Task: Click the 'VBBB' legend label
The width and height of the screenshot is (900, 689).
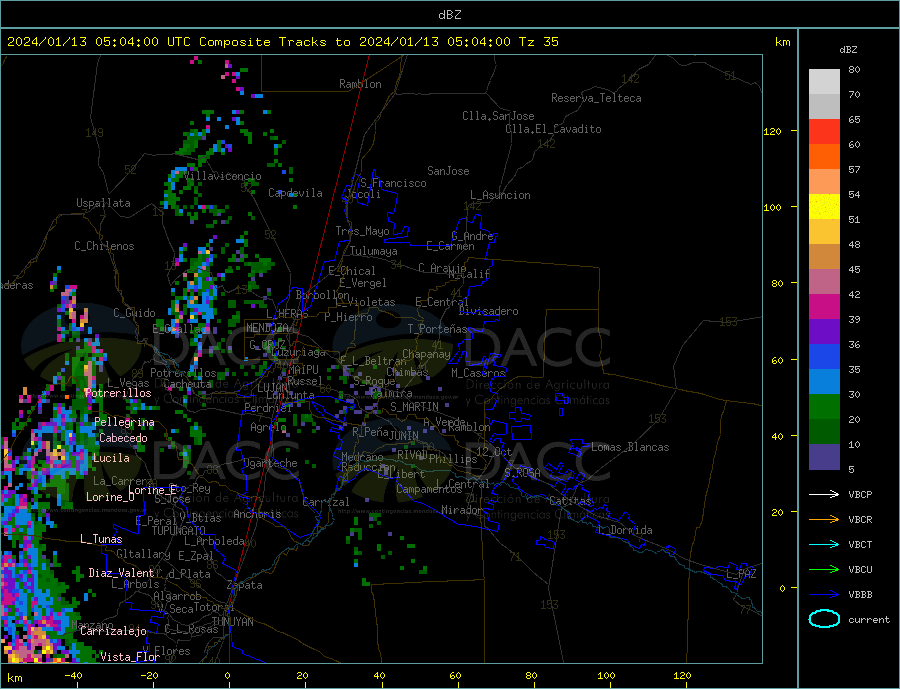Action: [860, 594]
